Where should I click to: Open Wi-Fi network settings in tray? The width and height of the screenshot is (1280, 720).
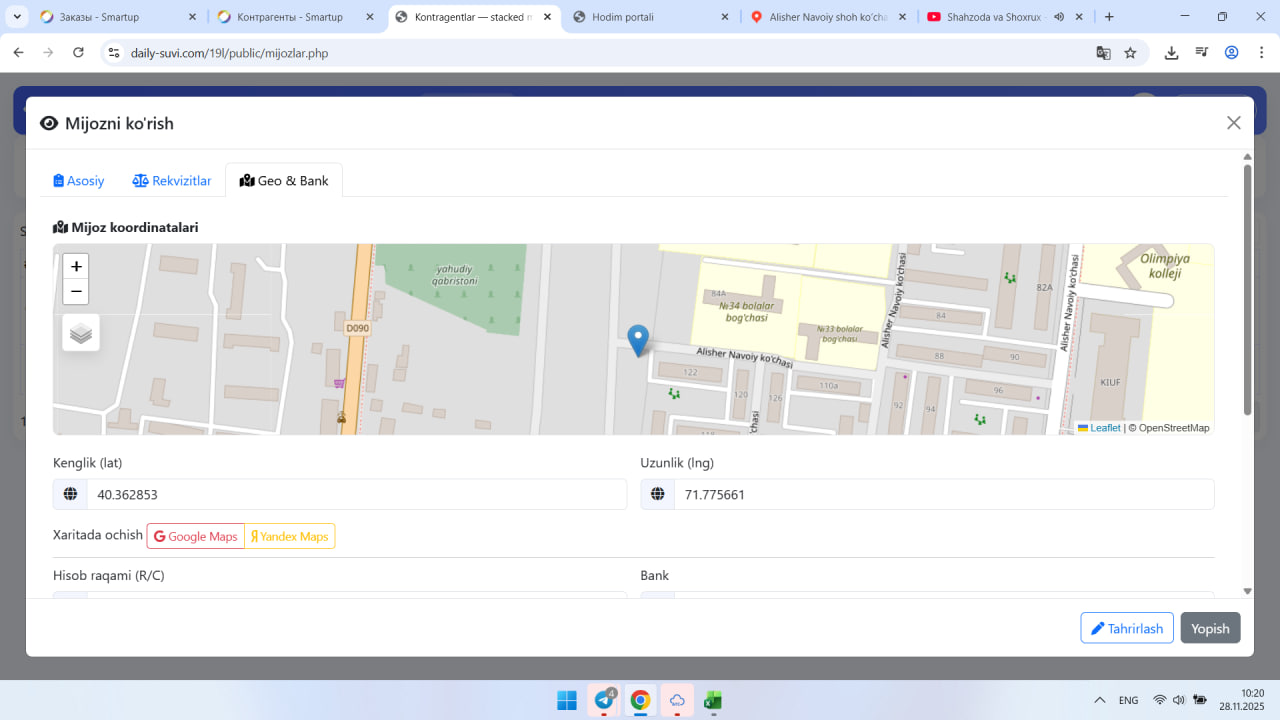(1160, 700)
